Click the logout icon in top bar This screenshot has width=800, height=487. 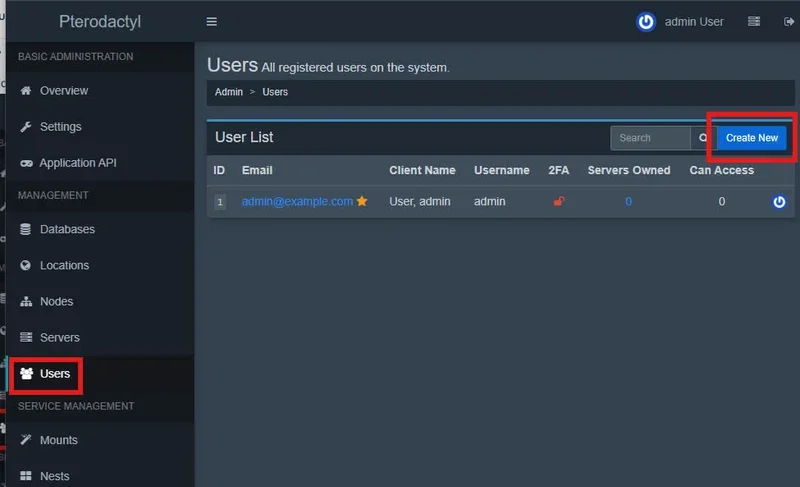[788, 21]
